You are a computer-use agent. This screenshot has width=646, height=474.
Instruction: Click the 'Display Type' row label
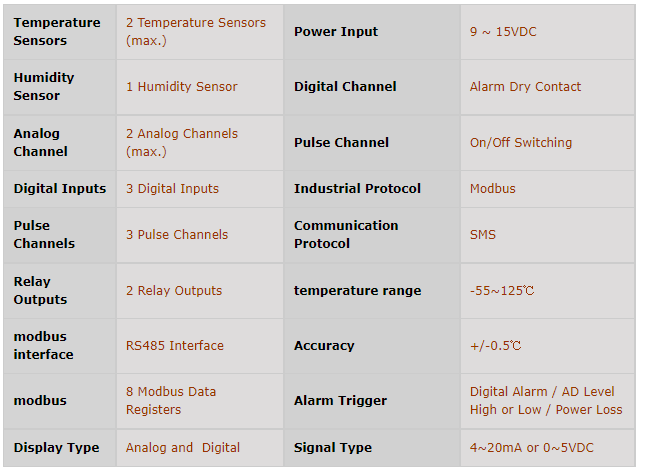pyautogui.click(x=57, y=448)
